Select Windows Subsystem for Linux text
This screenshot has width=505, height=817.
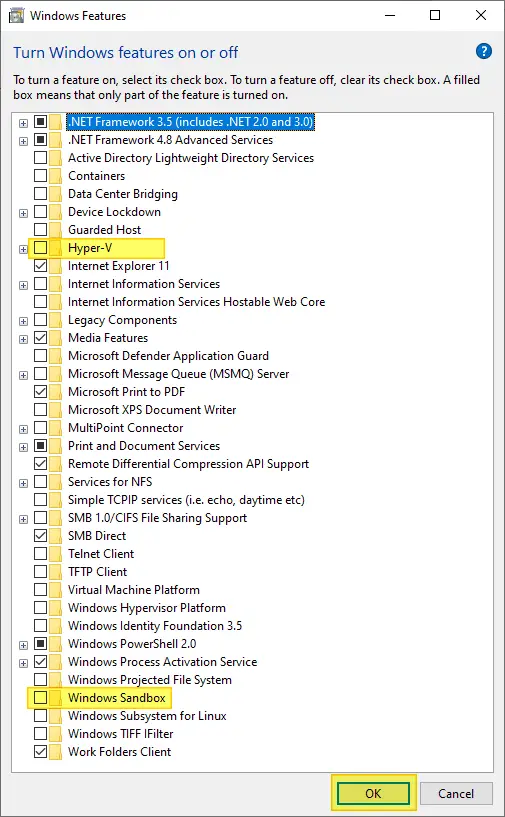pos(147,715)
